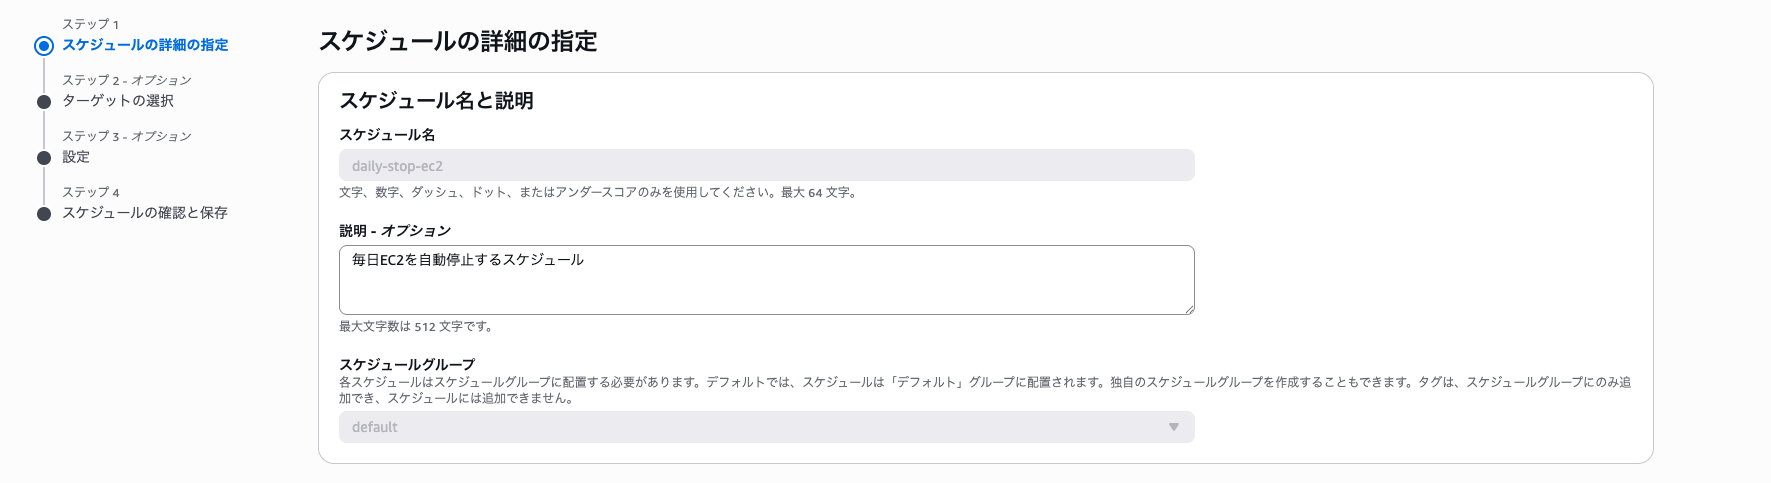Image resolution: width=1771 pixels, height=483 pixels.
Task: Click the スケジュール名 field label
Action: pyautogui.click(x=387, y=135)
